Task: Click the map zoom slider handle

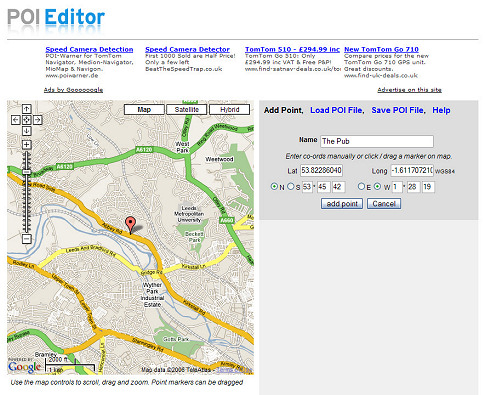Action: [x=27, y=172]
